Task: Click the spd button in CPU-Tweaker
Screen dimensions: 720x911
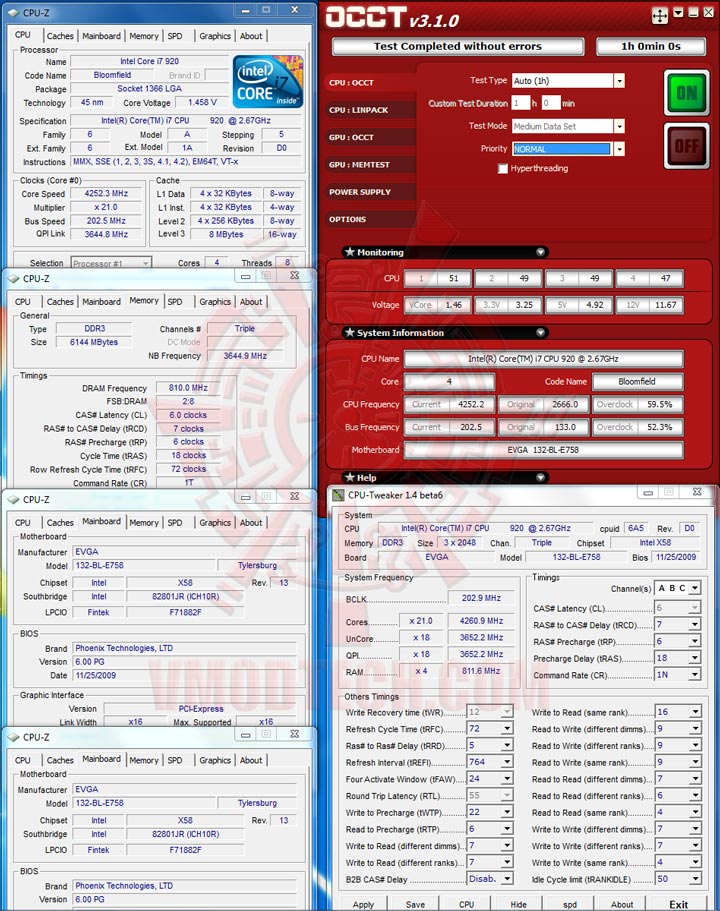Action: [570, 904]
